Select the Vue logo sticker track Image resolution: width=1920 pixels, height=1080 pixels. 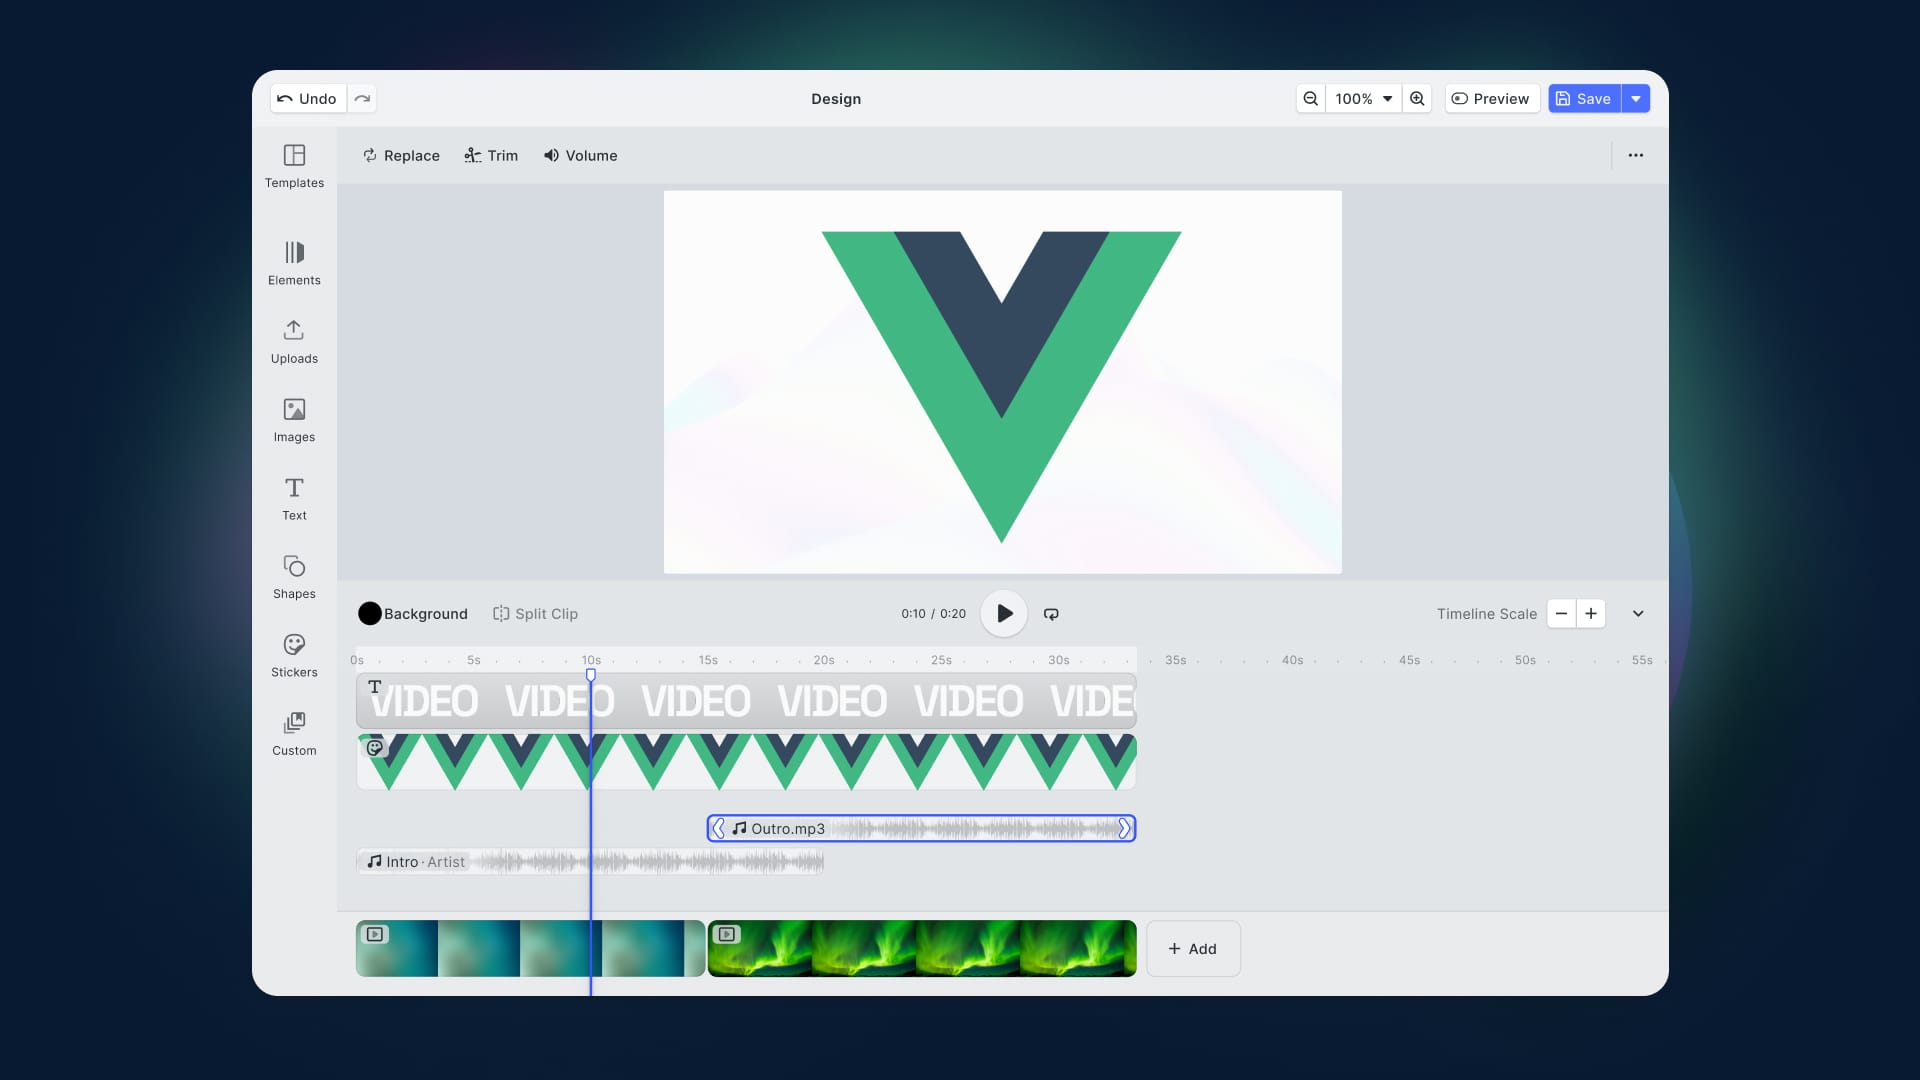746,762
